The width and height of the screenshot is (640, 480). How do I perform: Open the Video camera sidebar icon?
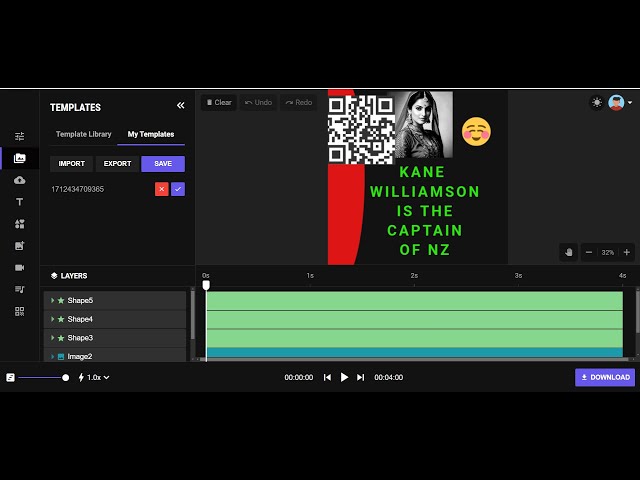(x=19, y=267)
